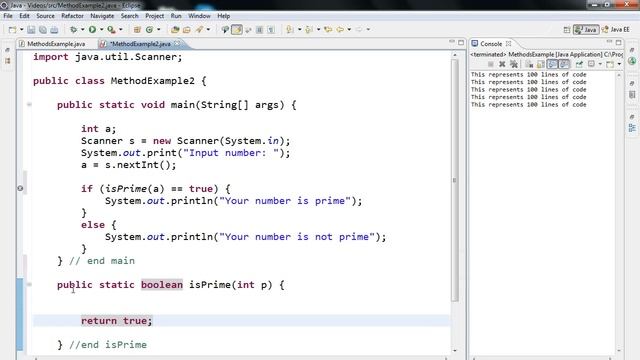The width and height of the screenshot is (640, 360).
Task: Click the Search flashlight icon
Action: pyautogui.click(x=199, y=29)
